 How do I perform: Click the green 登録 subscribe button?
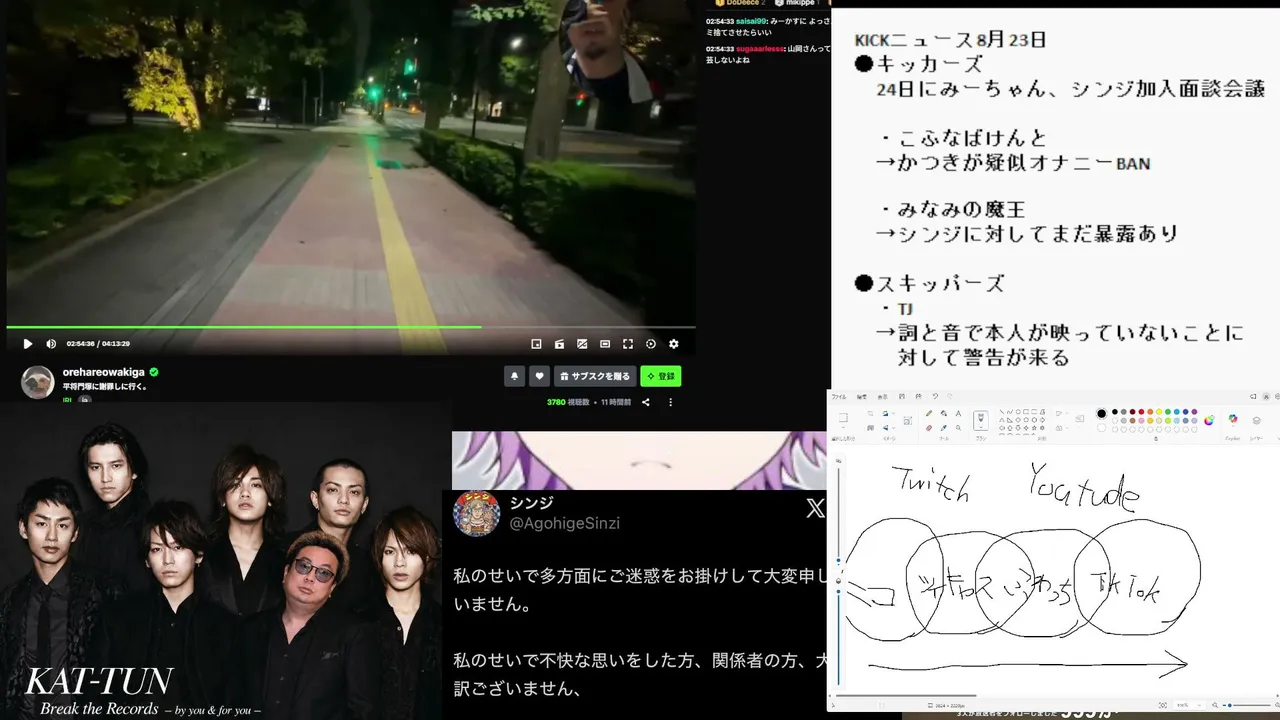tap(661, 376)
